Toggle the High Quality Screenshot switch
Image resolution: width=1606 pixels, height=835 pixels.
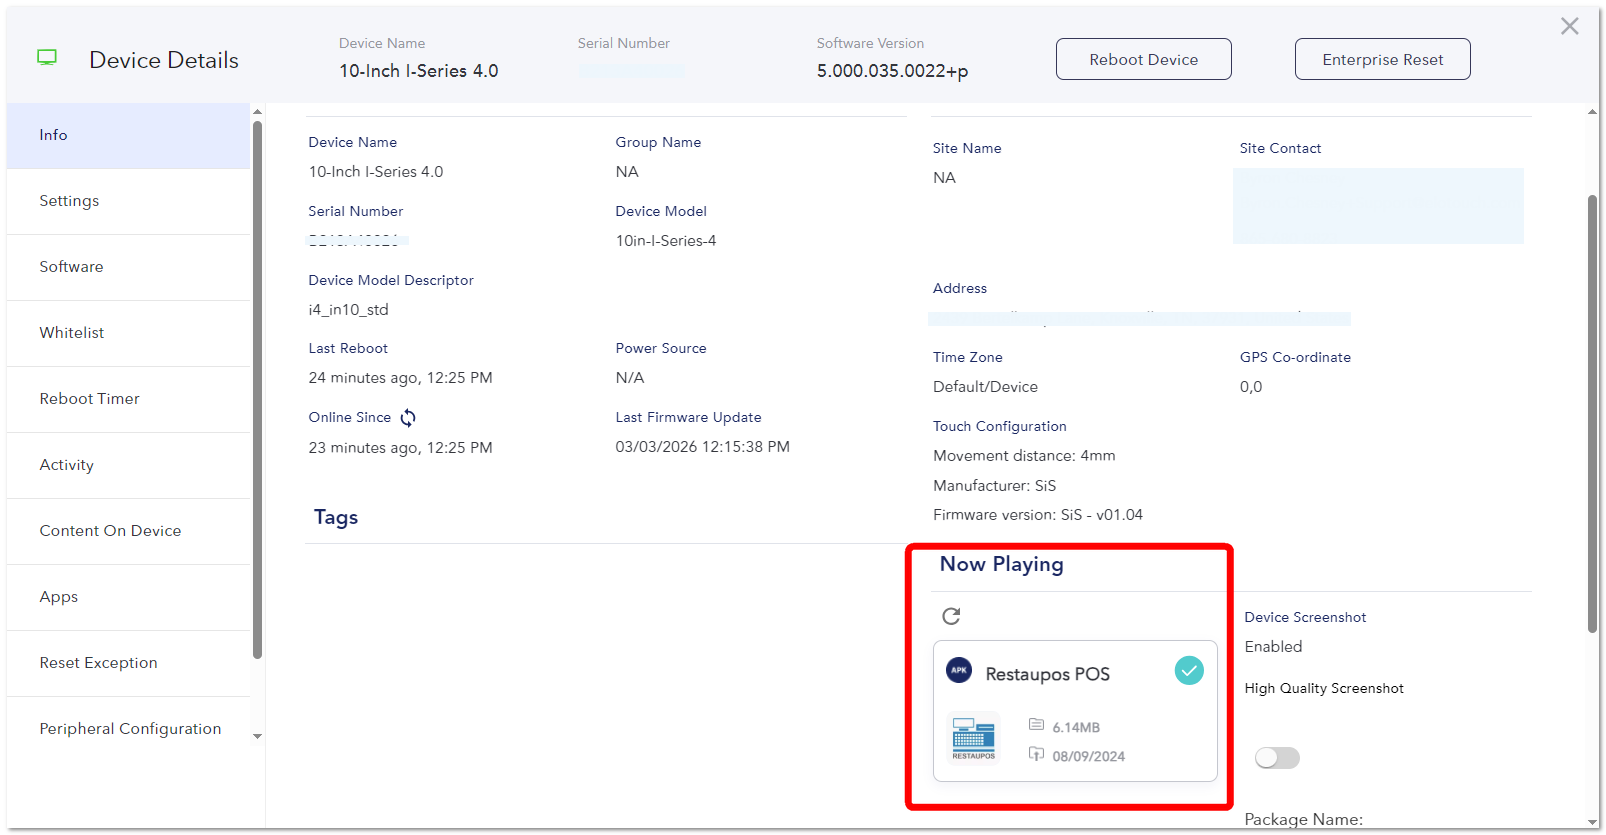pos(1277,758)
